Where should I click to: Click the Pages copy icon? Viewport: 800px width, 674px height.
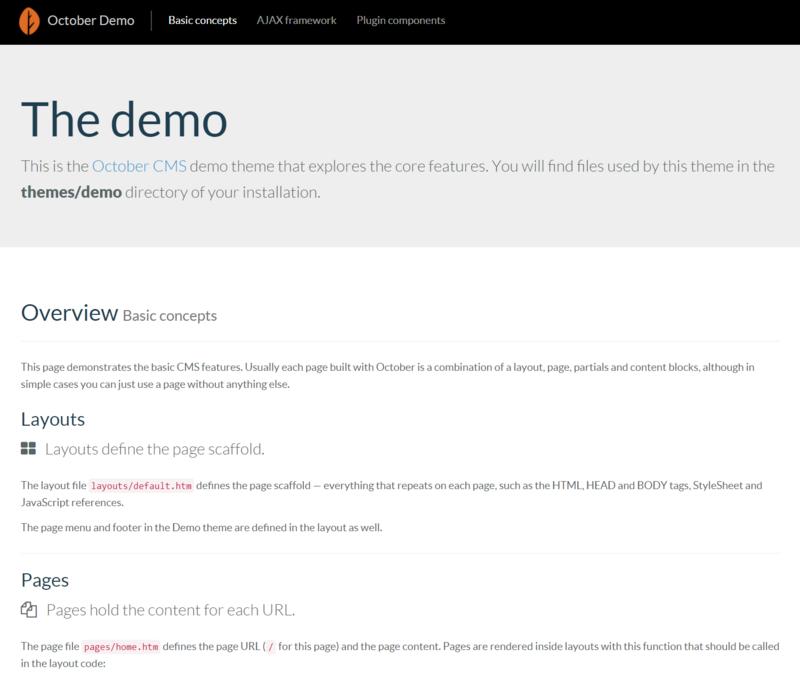click(29, 610)
